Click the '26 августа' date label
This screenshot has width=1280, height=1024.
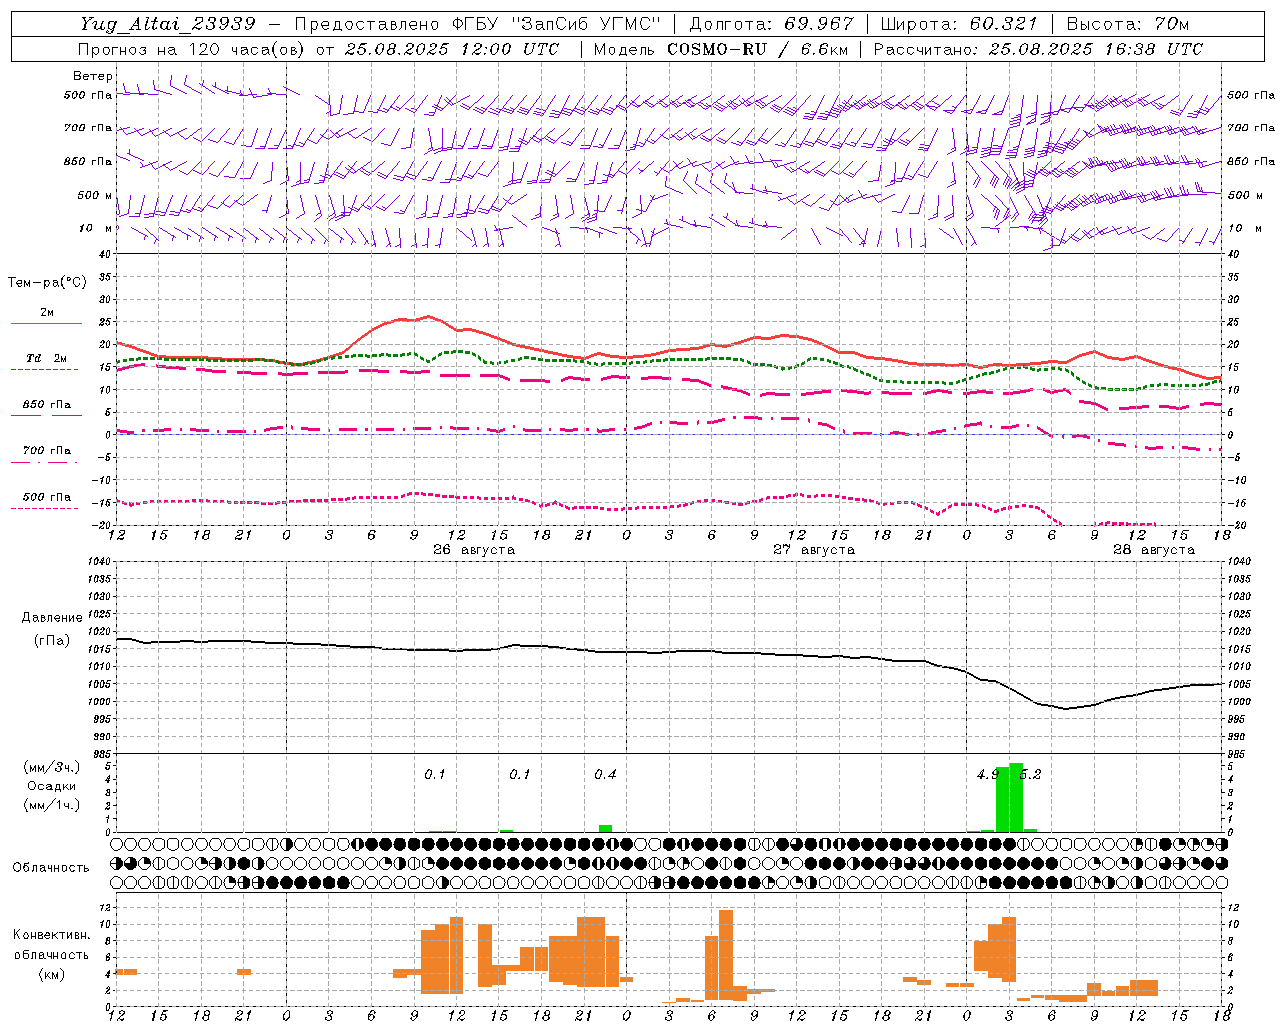474,550
